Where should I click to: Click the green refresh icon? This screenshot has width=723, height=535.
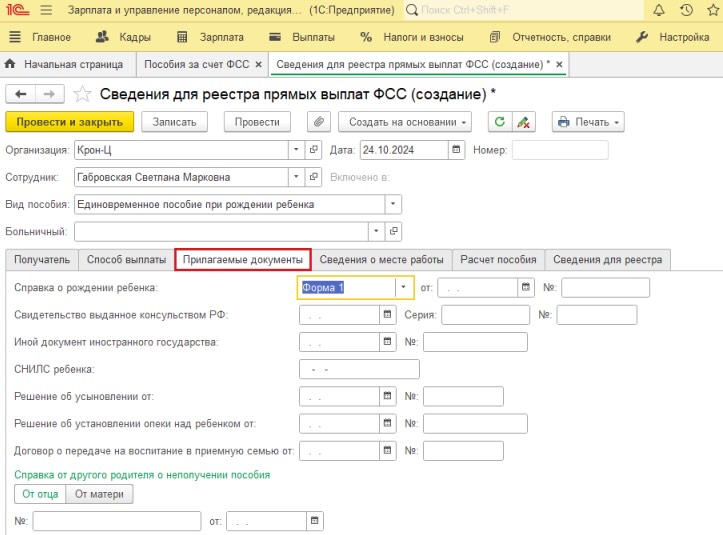coord(500,122)
